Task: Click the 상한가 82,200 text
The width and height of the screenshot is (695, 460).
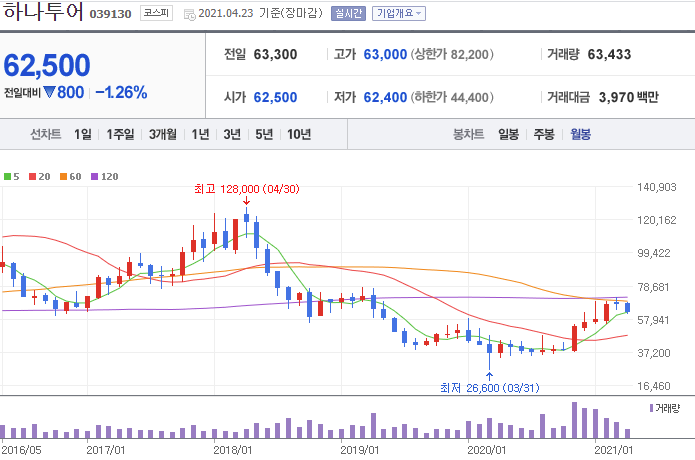Action: coord(452,55)
